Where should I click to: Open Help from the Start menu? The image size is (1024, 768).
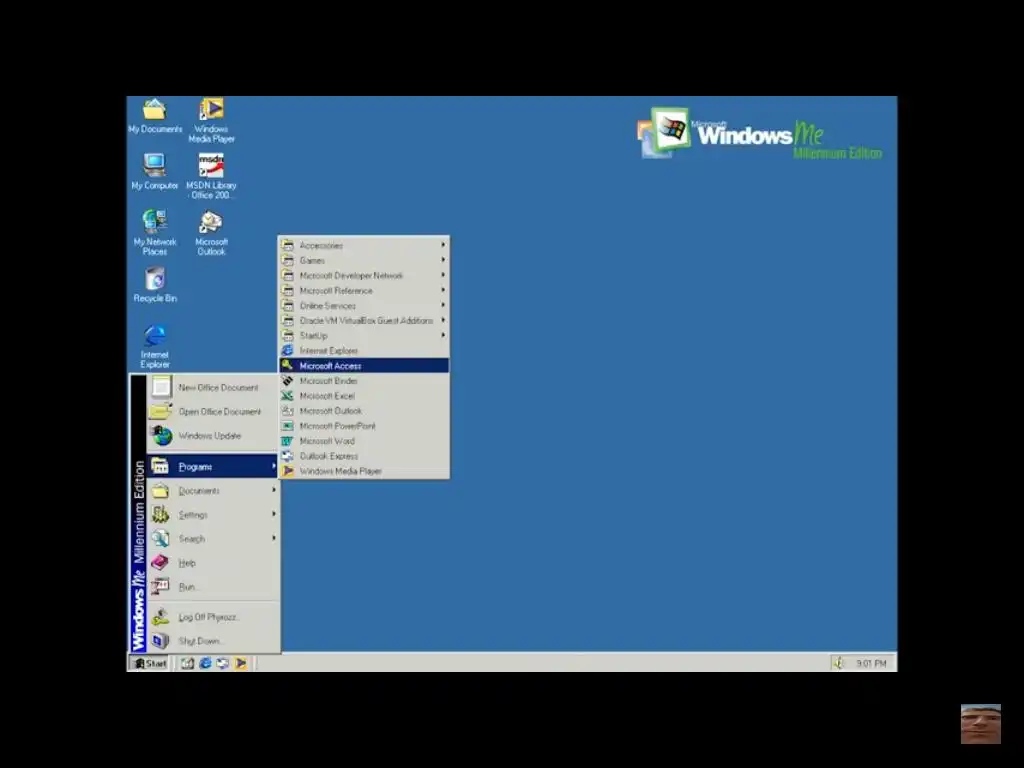(x=214, y=563)
